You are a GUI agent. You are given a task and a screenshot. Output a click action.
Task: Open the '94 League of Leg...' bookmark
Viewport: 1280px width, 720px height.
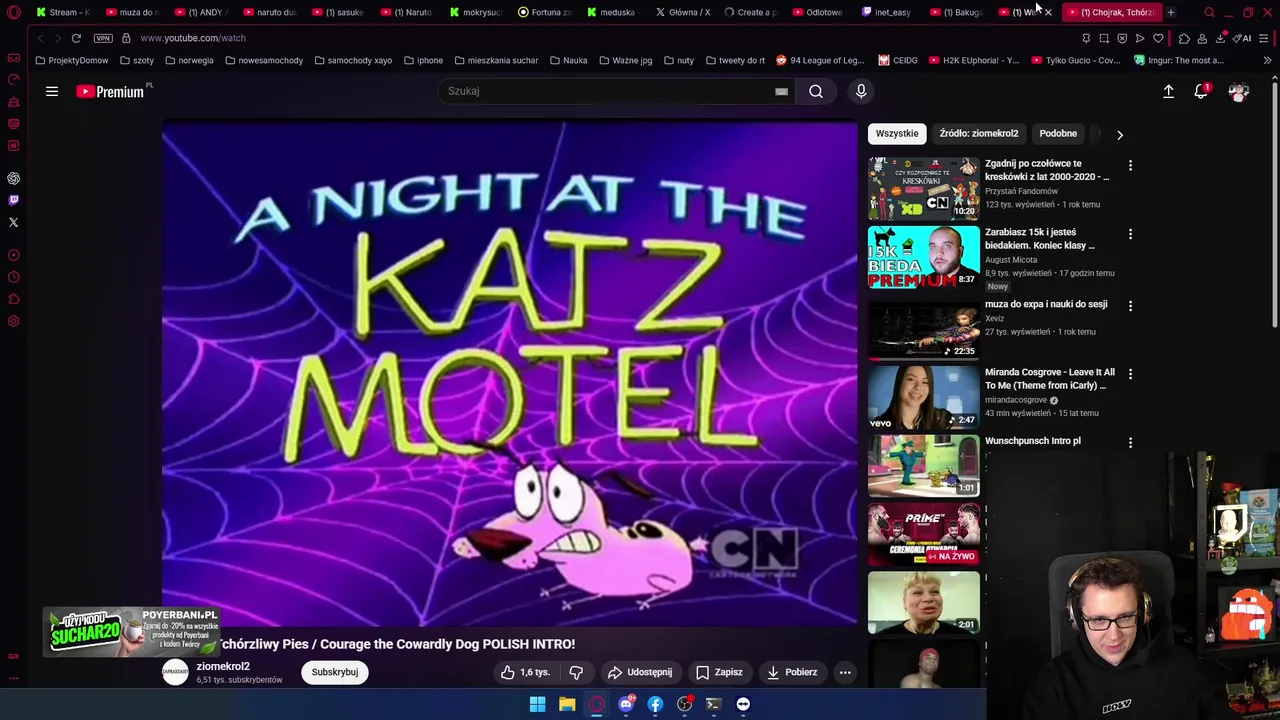point(820,60)
